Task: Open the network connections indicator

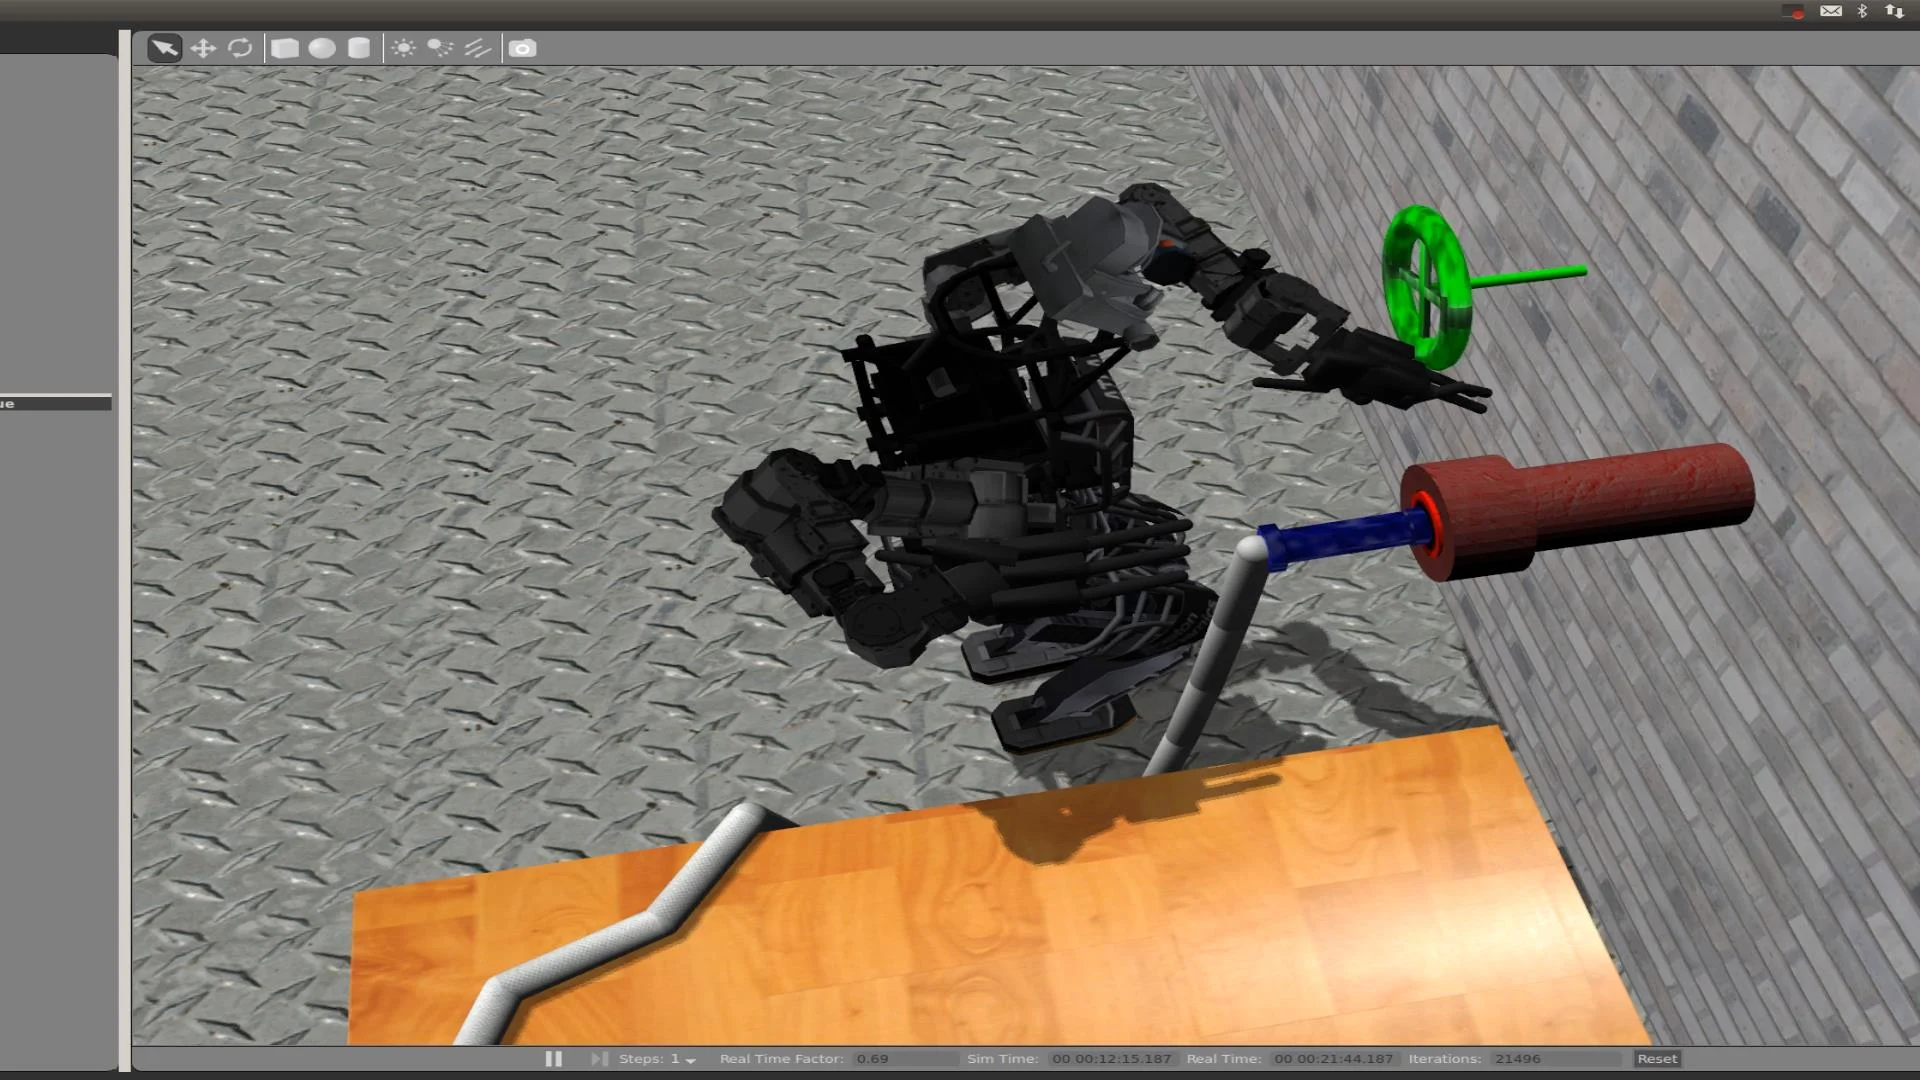Action: (x=1894, y=11)
